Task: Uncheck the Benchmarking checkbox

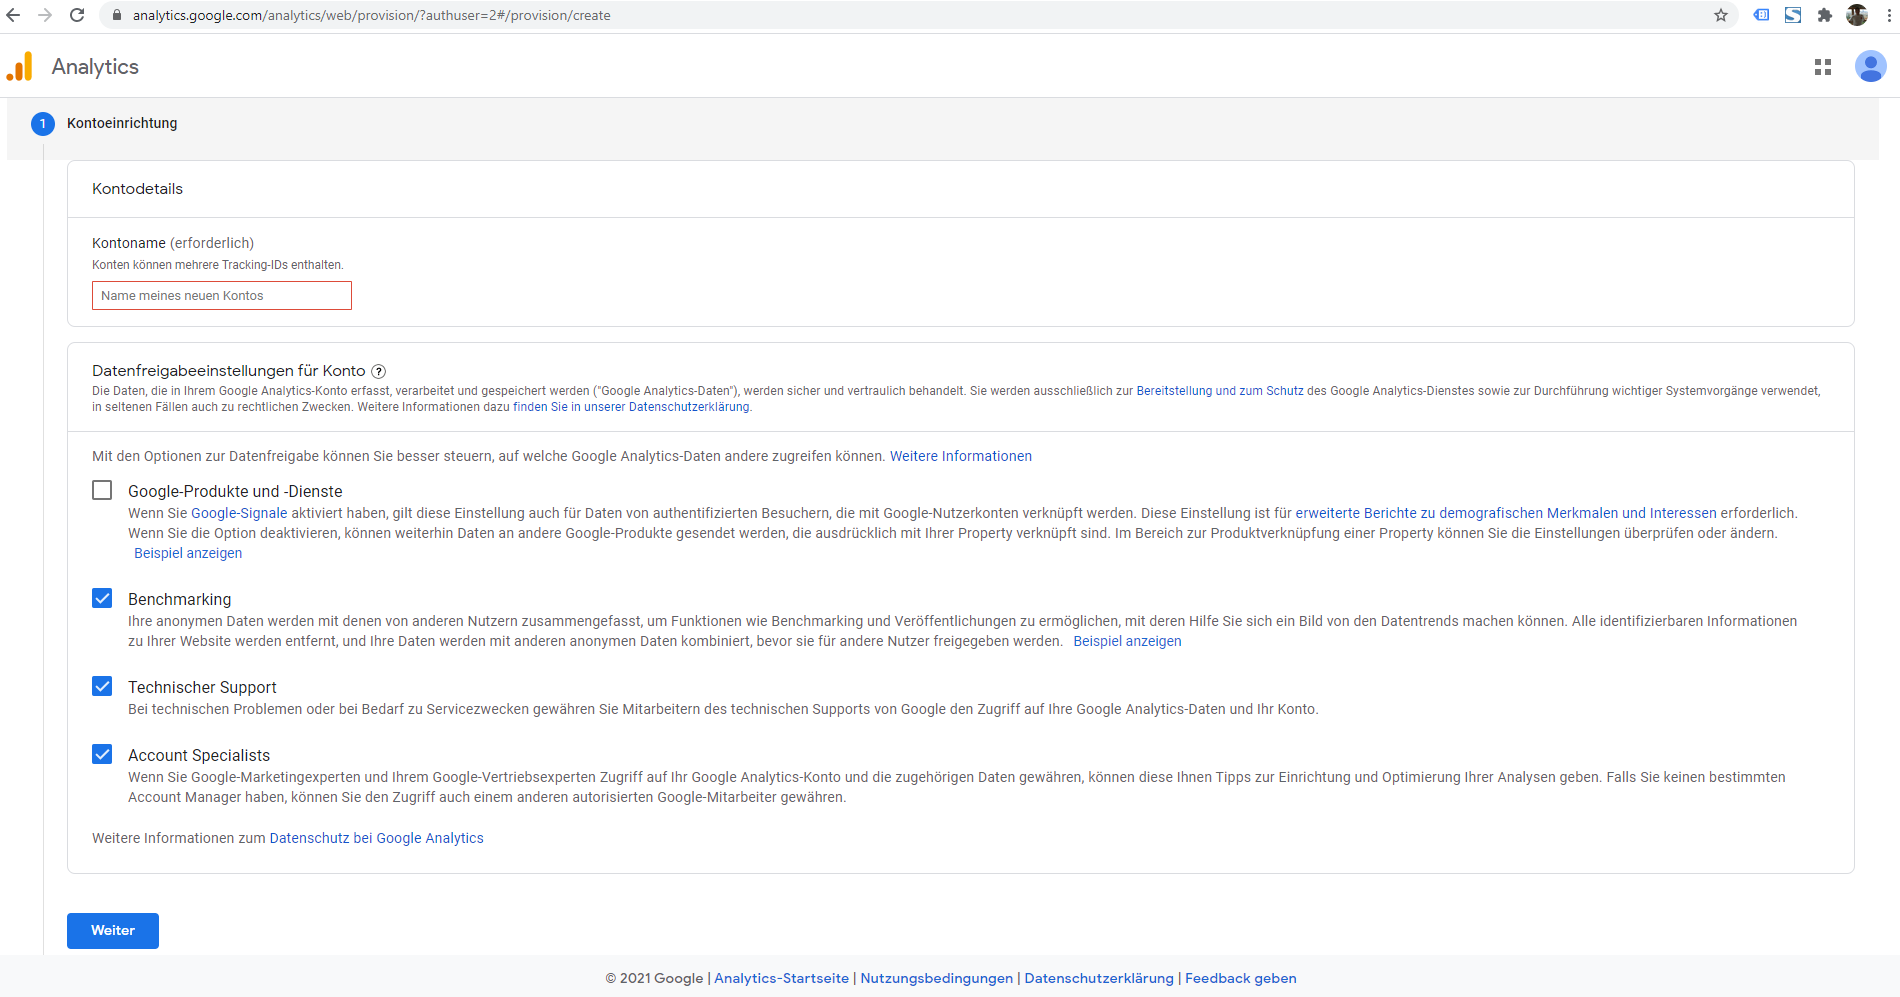Action: (102, 598)
